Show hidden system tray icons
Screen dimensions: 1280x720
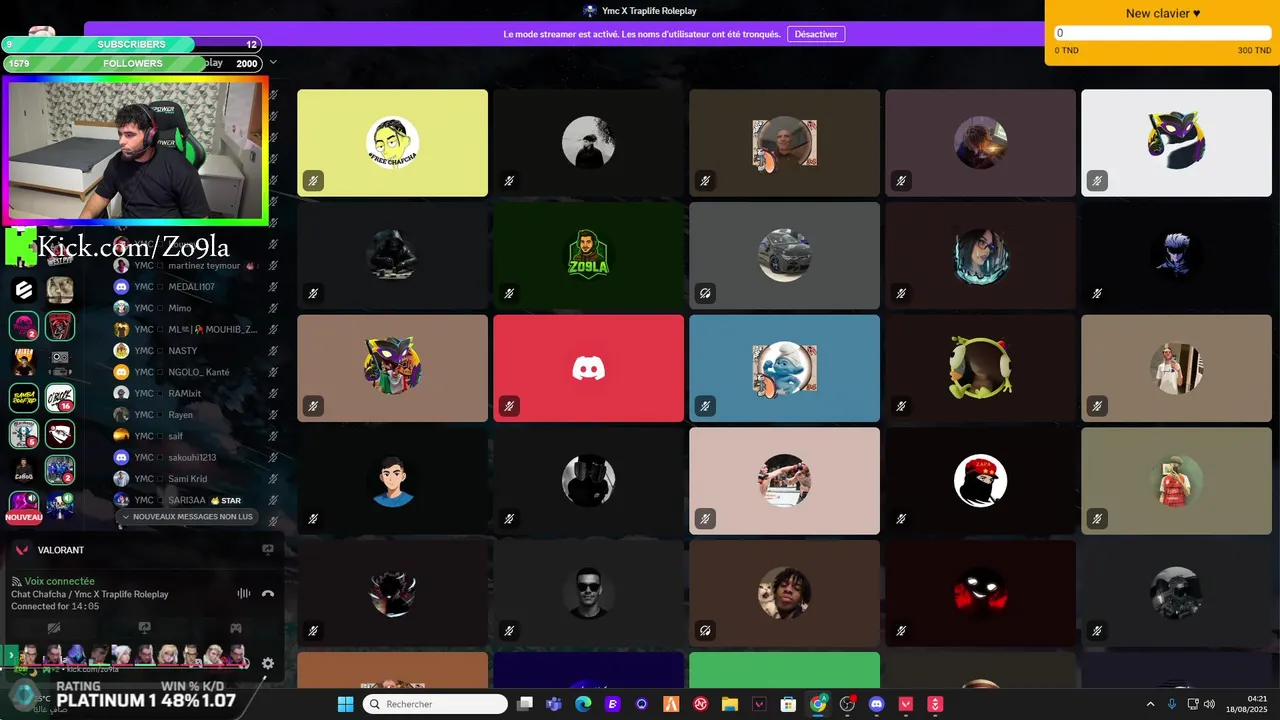[x=1150, y=704]
